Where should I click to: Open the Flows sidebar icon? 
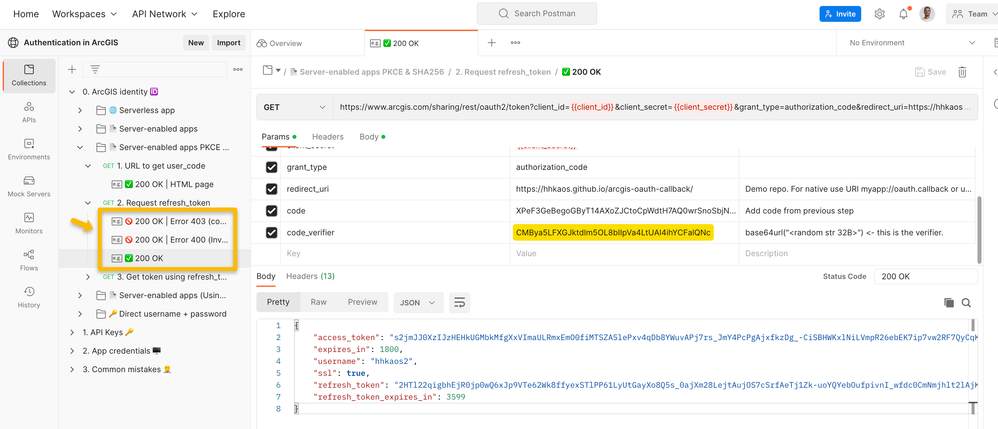[29, 259]
